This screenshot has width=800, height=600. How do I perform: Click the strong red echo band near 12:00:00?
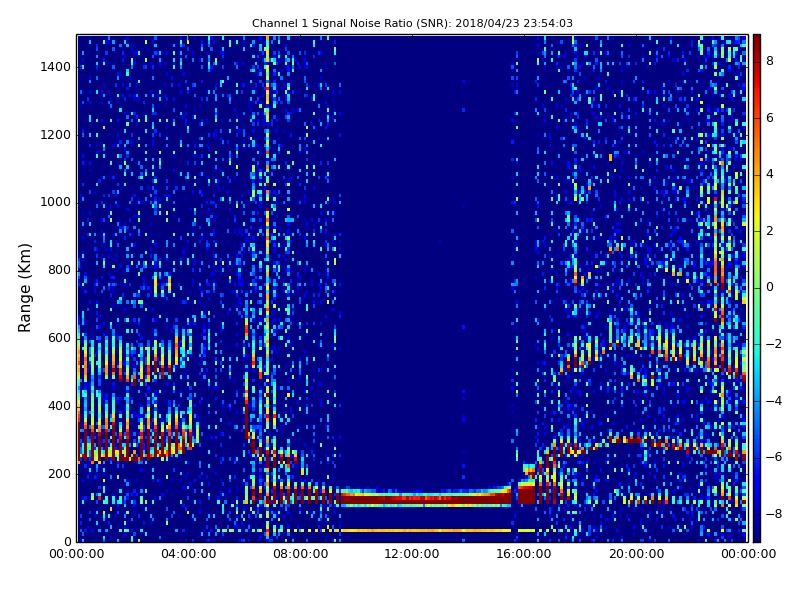pos(425,498)
